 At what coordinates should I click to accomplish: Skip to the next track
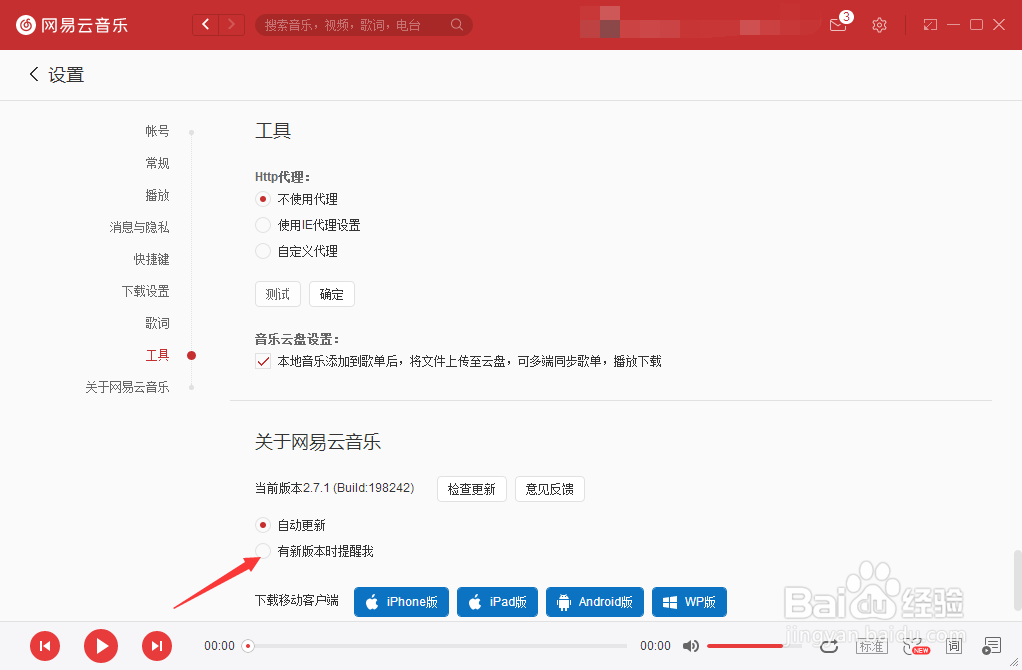[157, 646]
